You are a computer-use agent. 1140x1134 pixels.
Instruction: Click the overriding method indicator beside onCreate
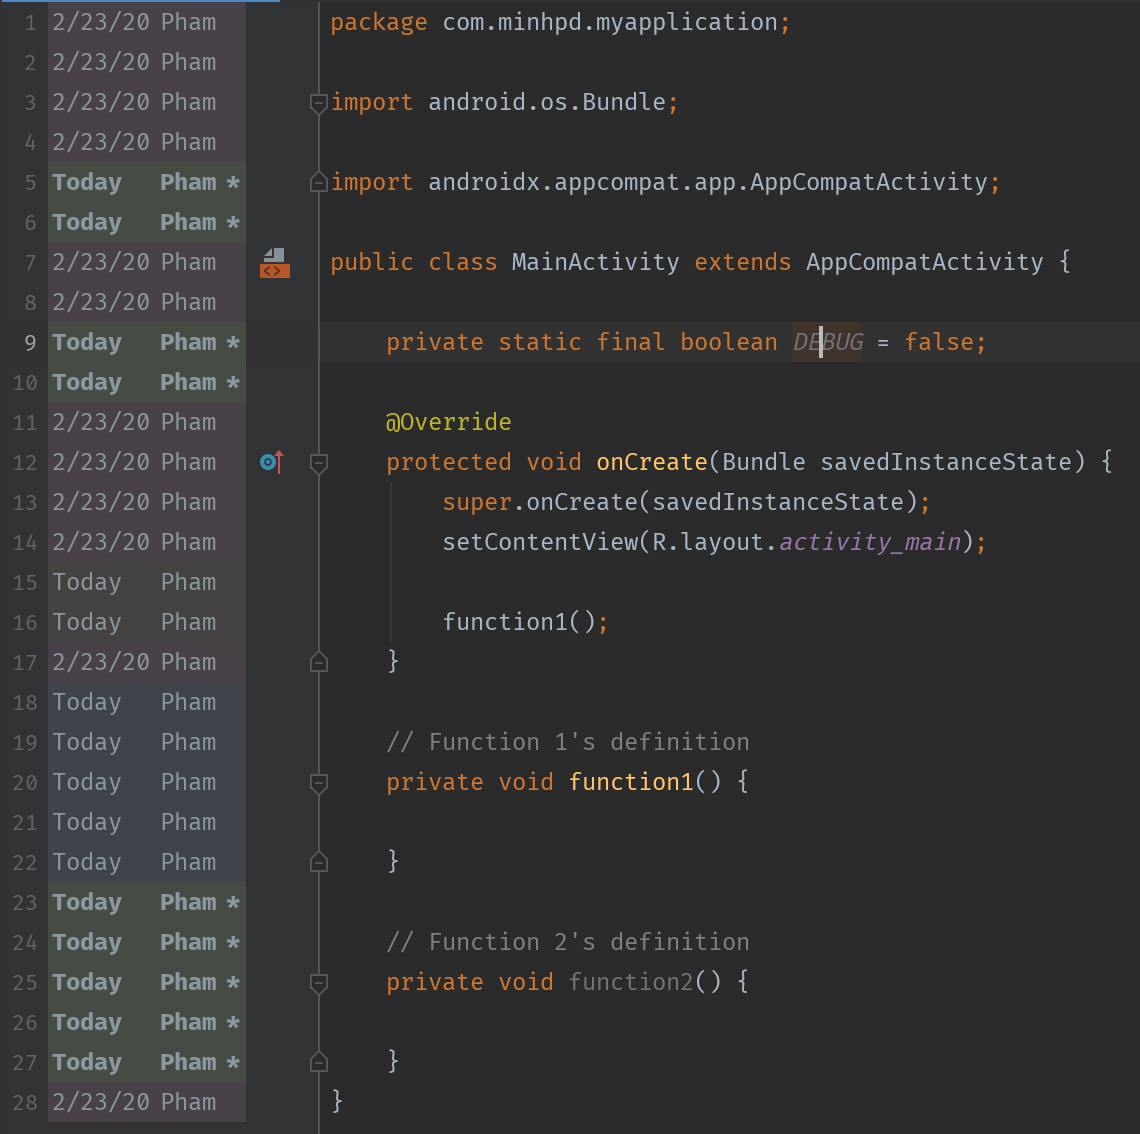[x=270, y=462]
